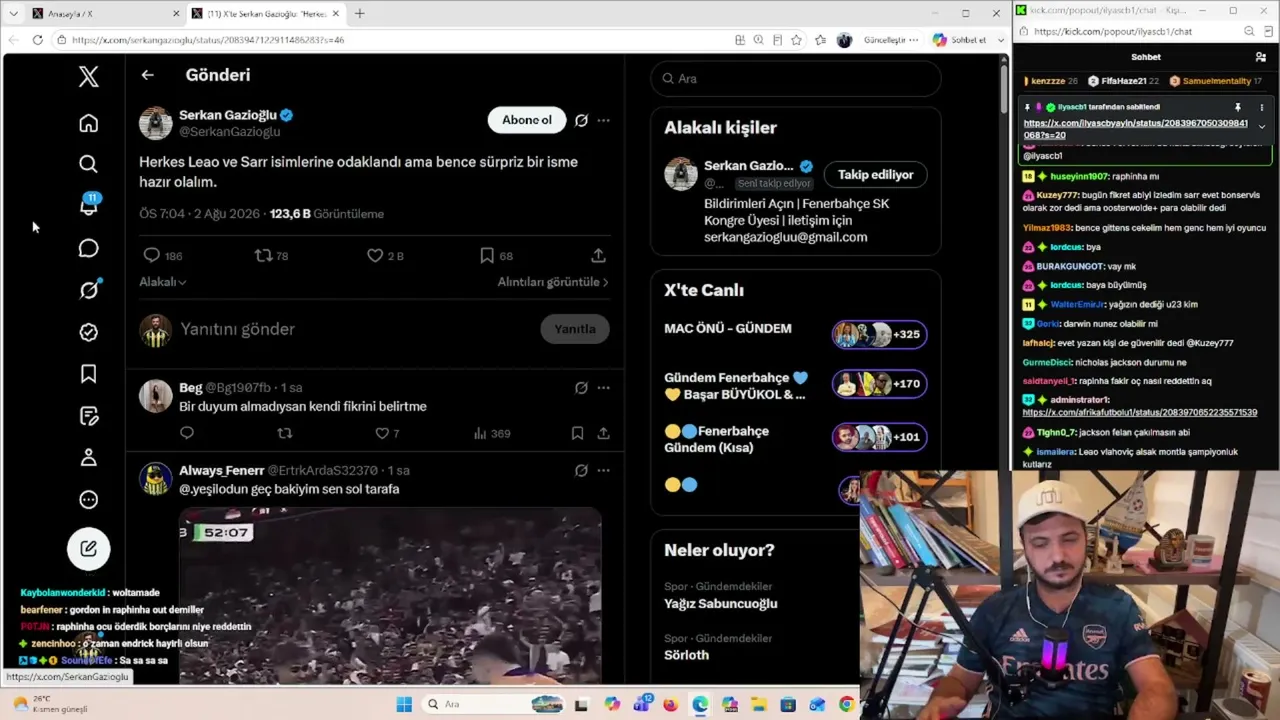View quotes via Alıntıları görüntüle

pyautogui.click(x=553, y=282)
